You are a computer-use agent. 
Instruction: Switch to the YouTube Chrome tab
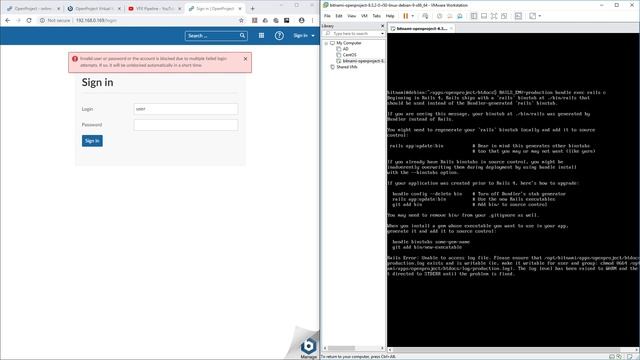click(x=154, y=9)
